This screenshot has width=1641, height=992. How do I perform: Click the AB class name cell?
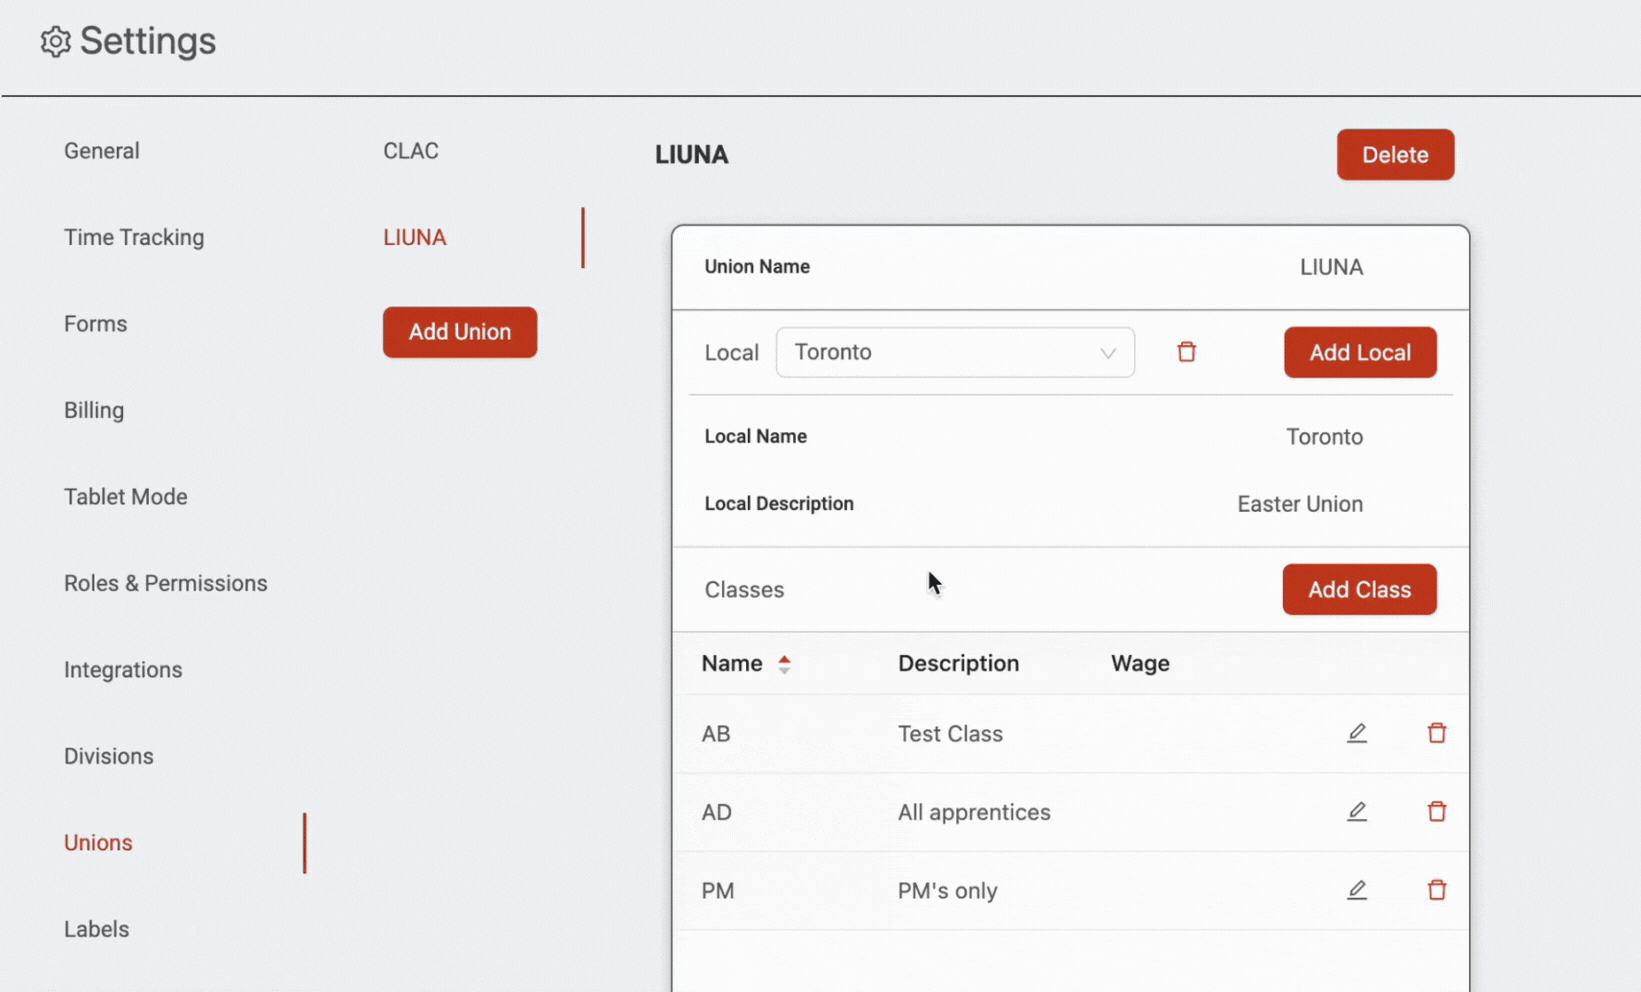(x=716, y=734)
